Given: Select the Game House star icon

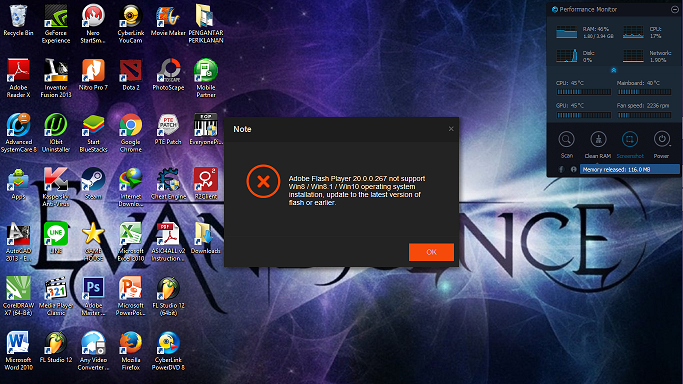Looking at the screenshot, I should click(93, 243).
